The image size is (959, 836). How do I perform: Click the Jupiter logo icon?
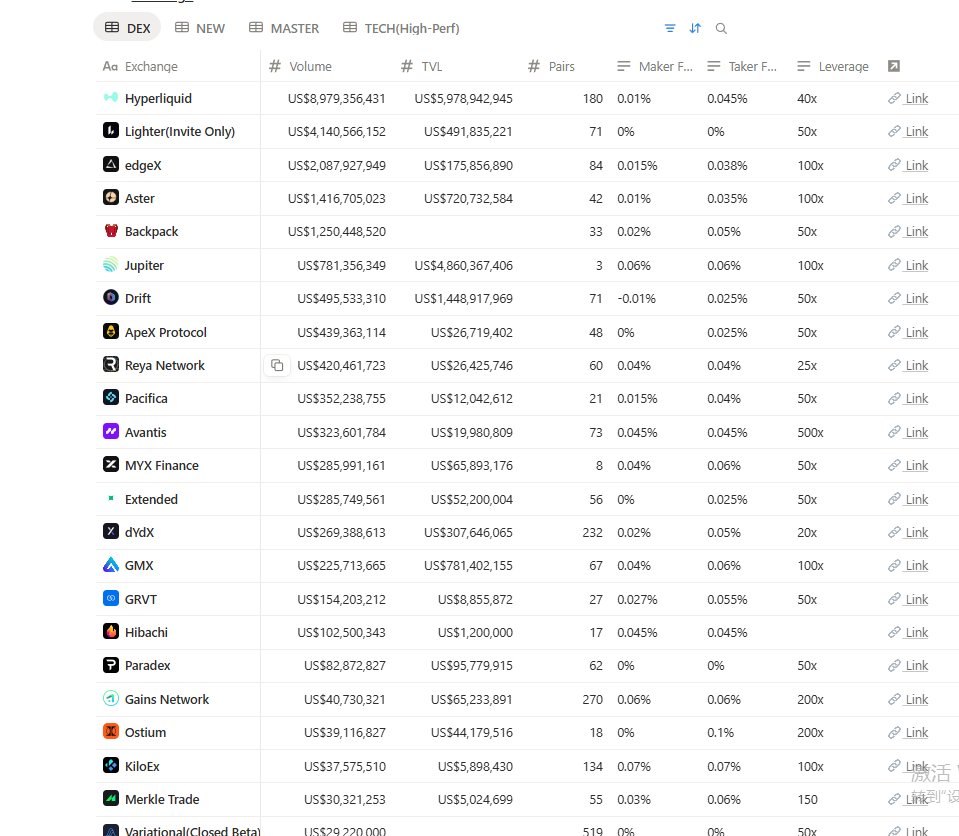[111, 265]
